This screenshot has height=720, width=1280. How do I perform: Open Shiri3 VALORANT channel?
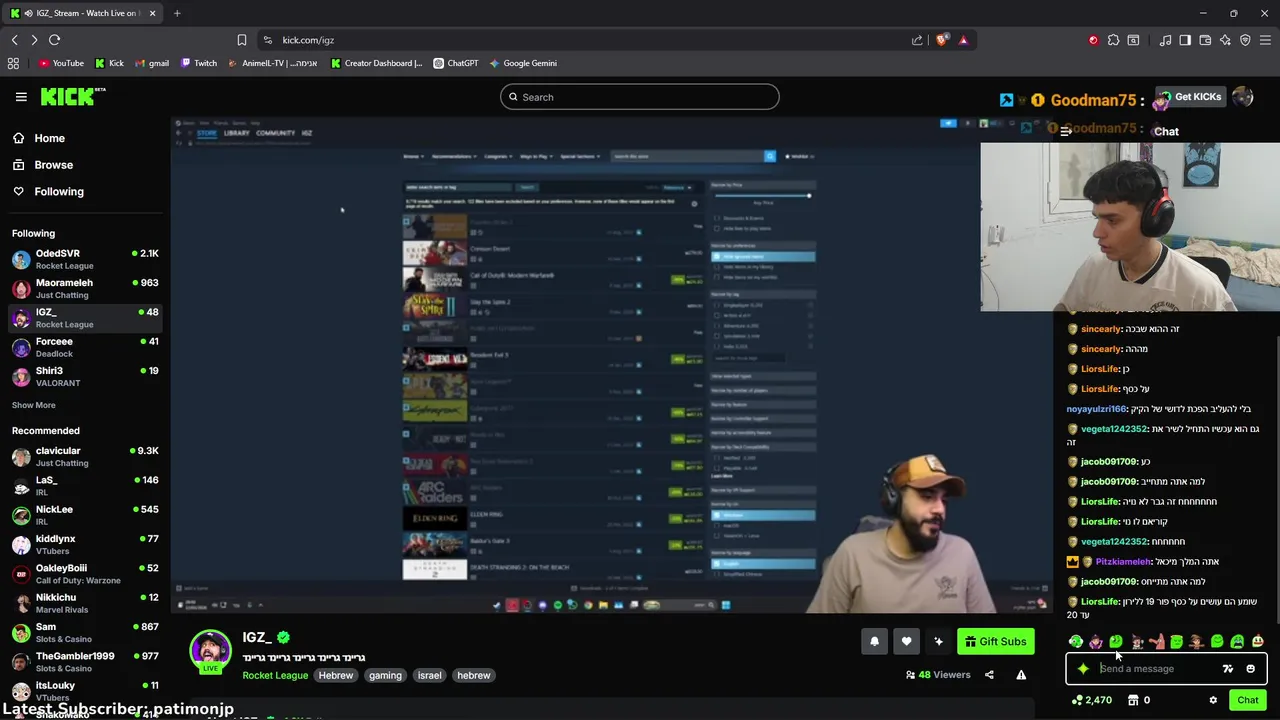pos(85,376)
